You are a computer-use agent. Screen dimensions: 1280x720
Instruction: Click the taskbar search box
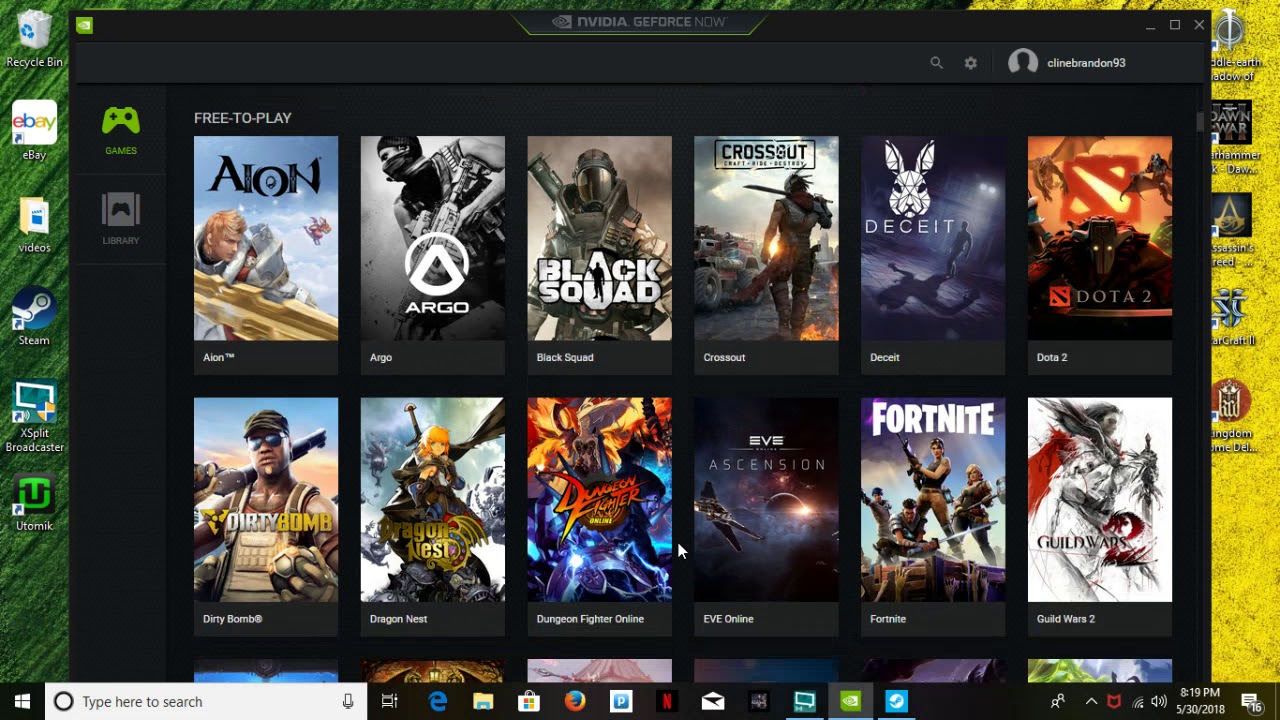(x=205, y=701)
